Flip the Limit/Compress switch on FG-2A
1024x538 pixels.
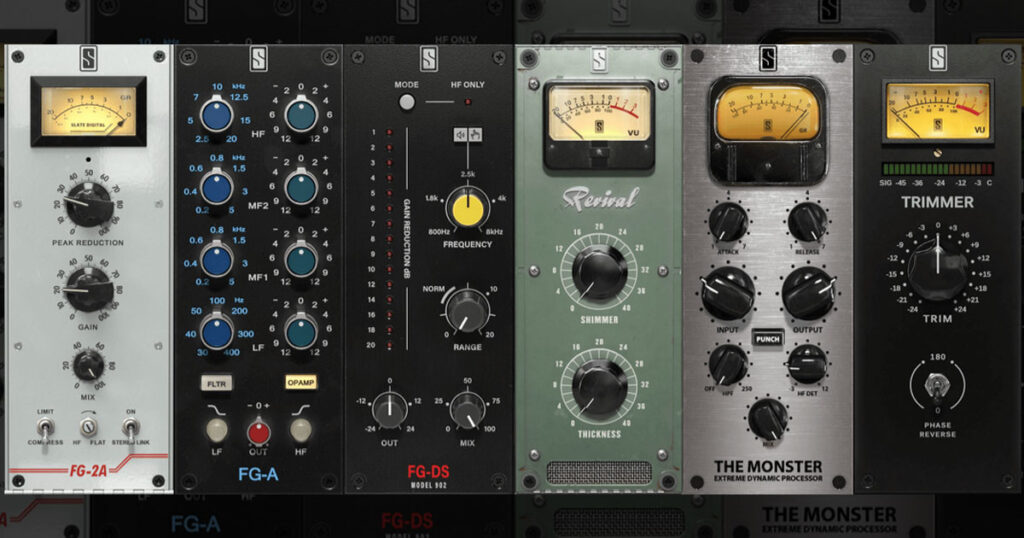click(x=46, y=429)
